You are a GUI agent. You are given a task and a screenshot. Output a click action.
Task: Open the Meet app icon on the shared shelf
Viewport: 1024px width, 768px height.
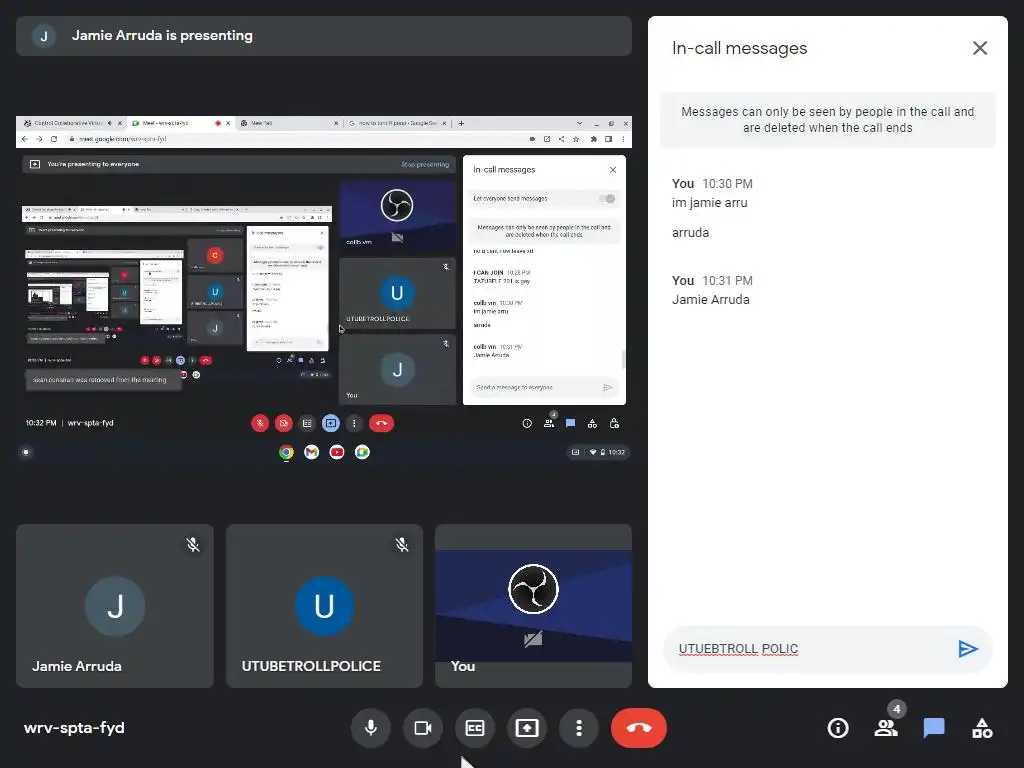(362, 452)
